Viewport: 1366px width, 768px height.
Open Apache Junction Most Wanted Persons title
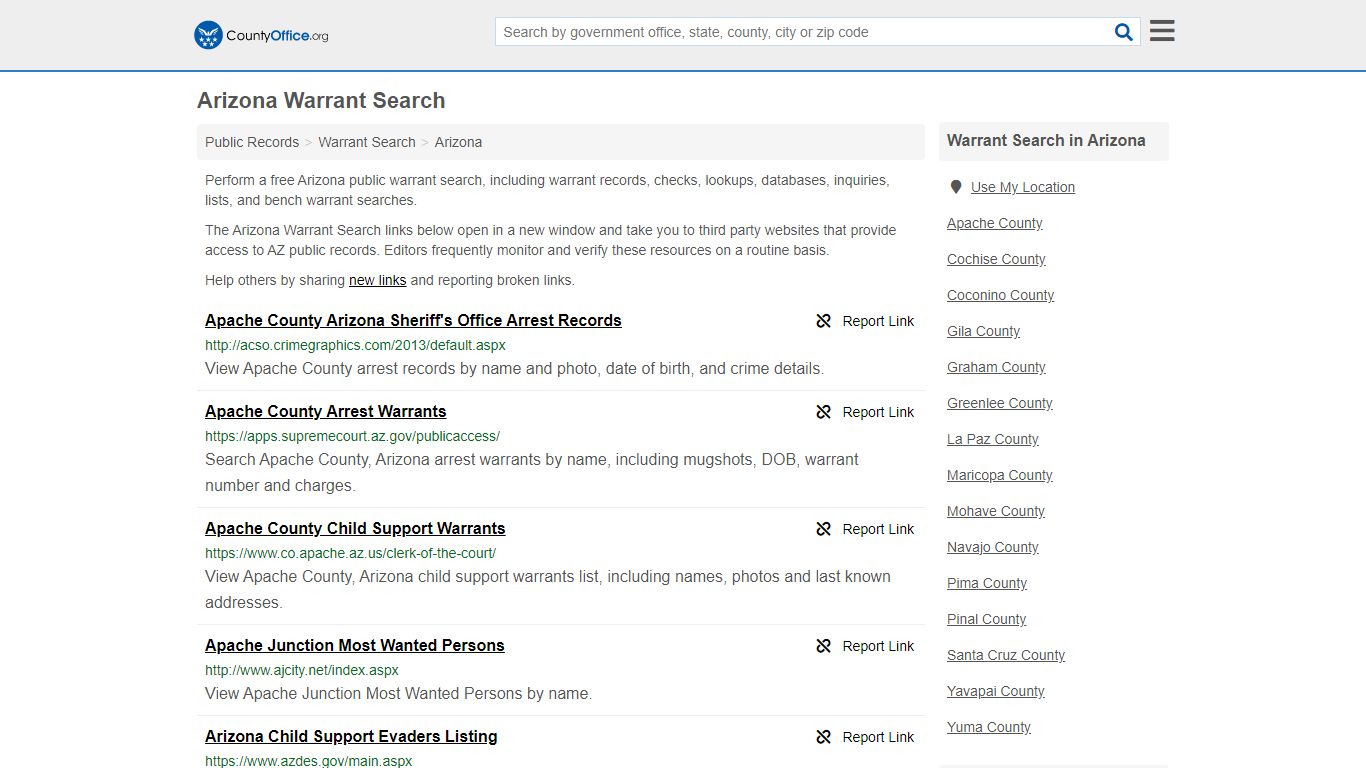coord(354,645)
